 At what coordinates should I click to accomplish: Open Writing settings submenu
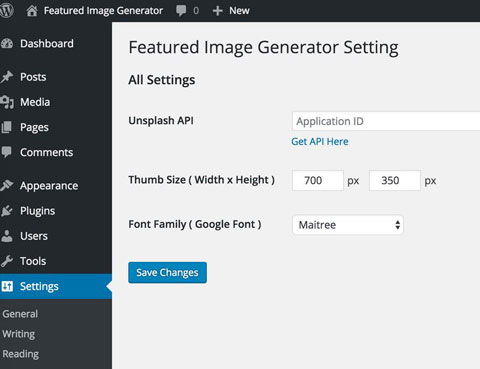pyautogui.click(x=19, y=334)
